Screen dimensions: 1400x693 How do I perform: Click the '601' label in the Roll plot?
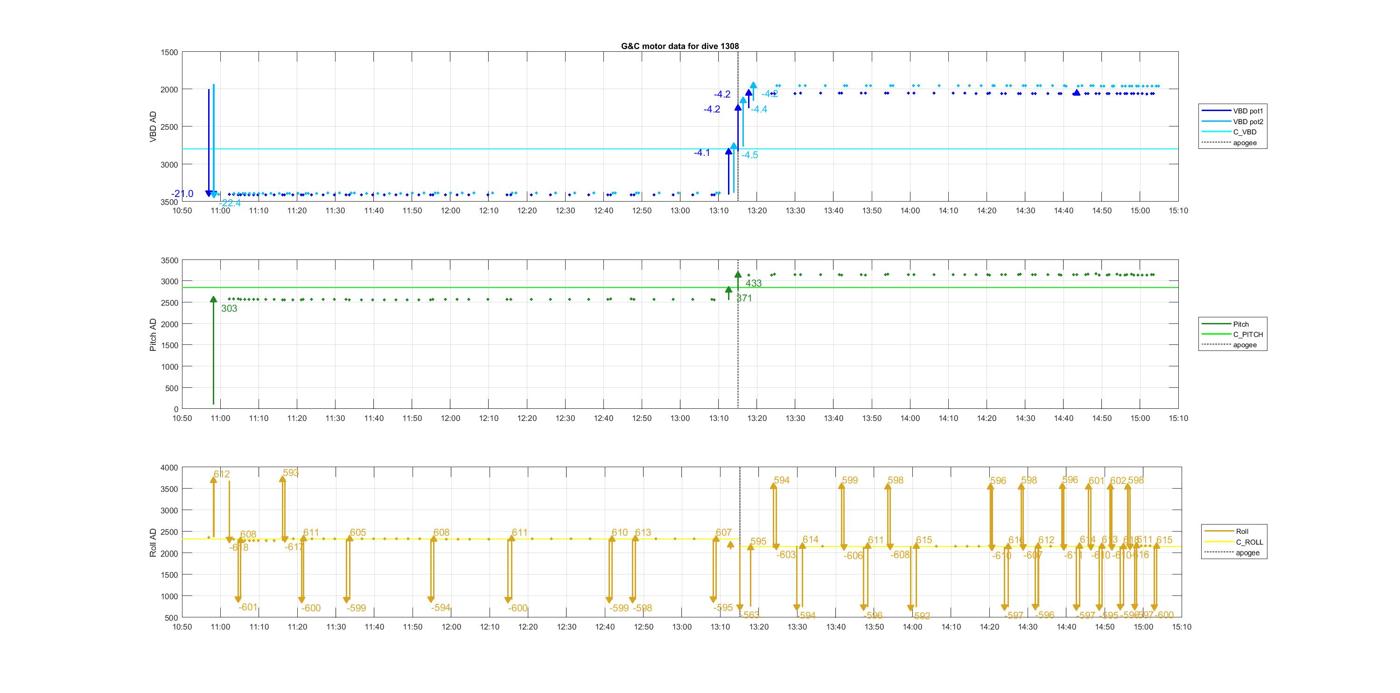tap(1097, 481)
